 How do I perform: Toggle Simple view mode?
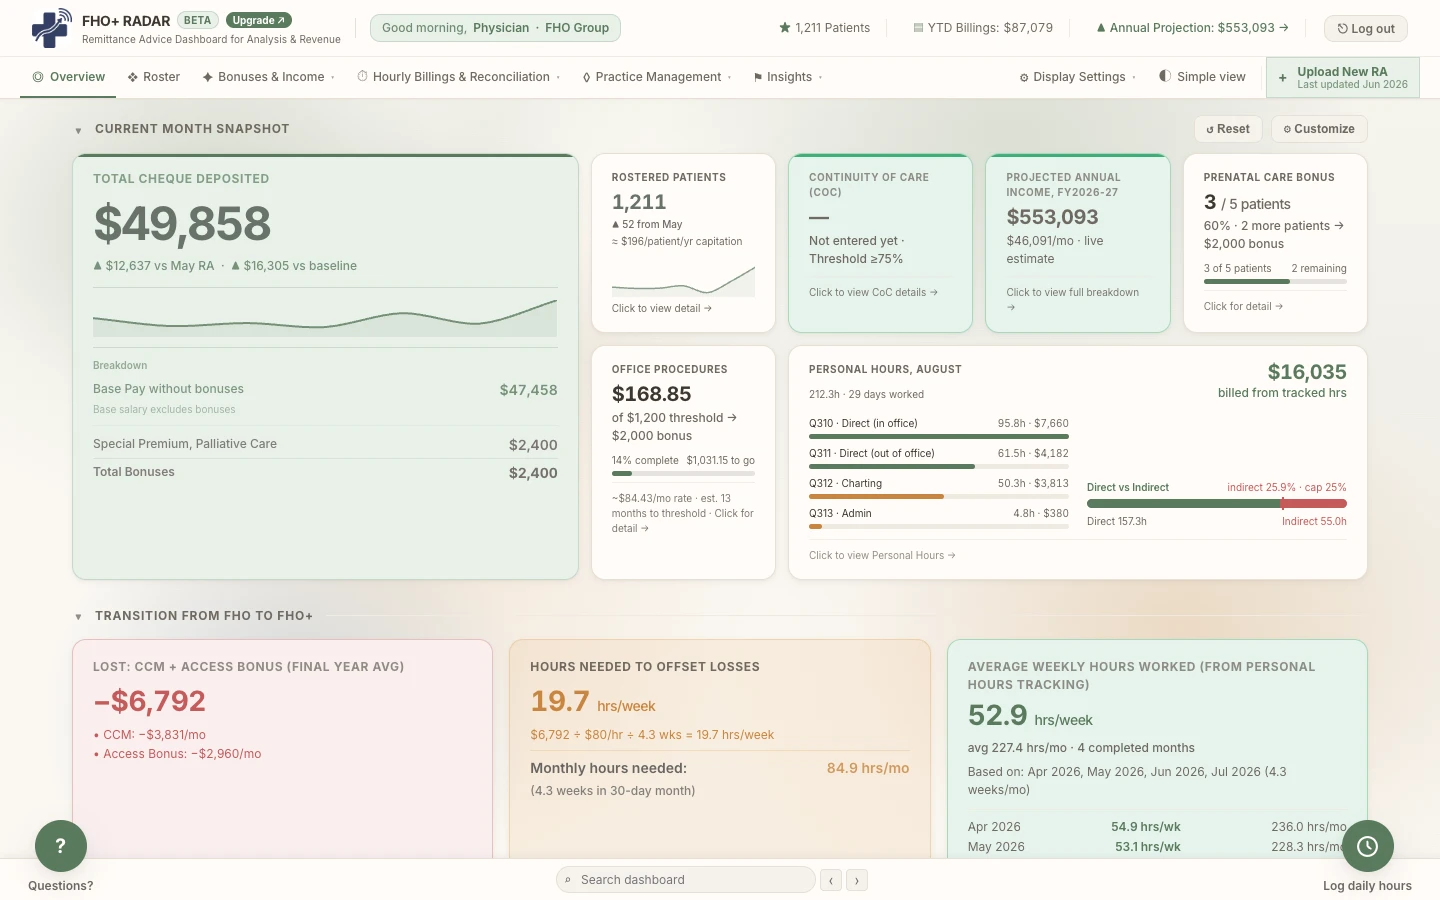1202,77
